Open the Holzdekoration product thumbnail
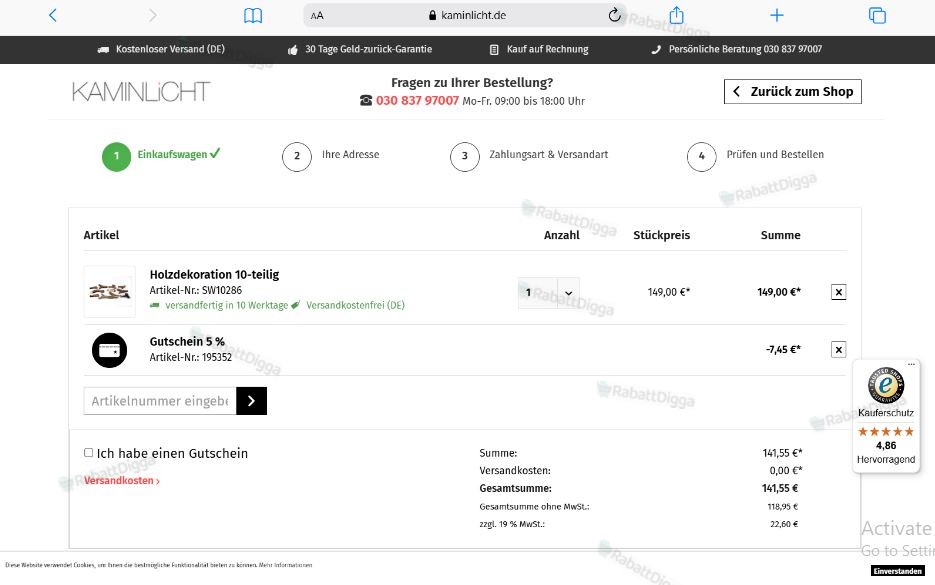 tap(110, 292)
